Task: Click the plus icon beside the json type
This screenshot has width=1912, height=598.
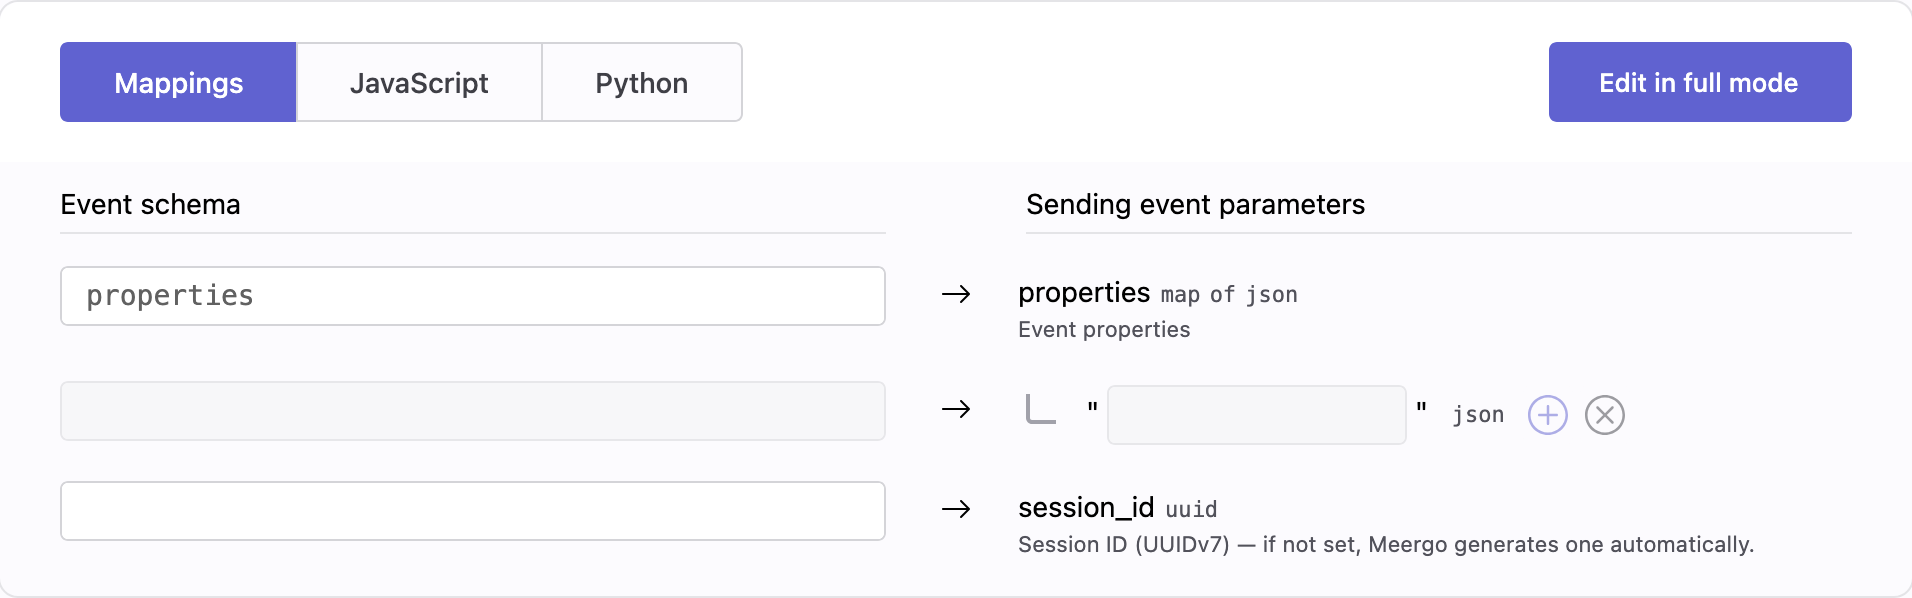Action: point(1546,414)
